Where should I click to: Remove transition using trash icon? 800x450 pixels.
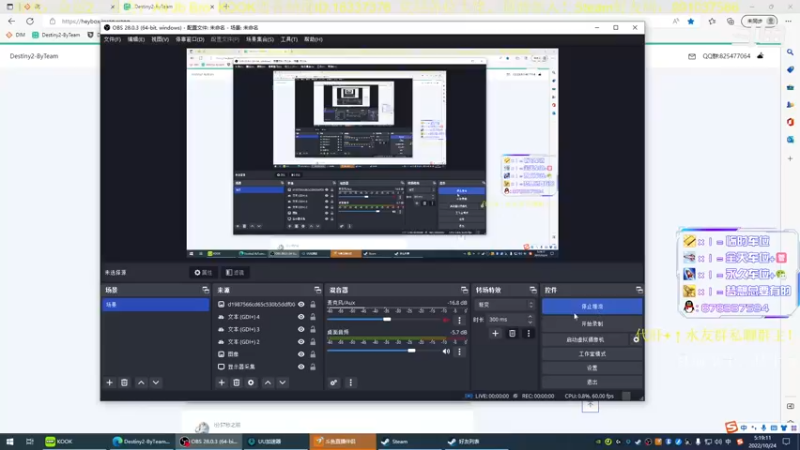click(512, 334)
